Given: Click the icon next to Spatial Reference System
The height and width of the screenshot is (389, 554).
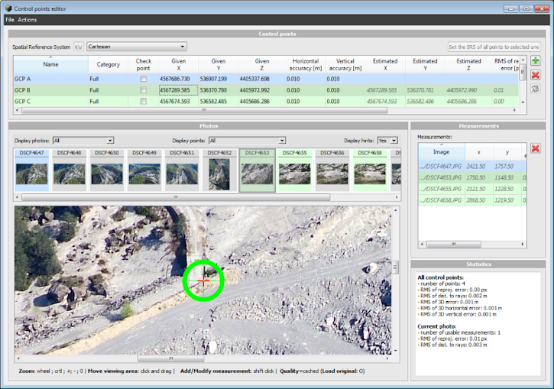Looking at the screenshot, I should click(x=78, y=47).
